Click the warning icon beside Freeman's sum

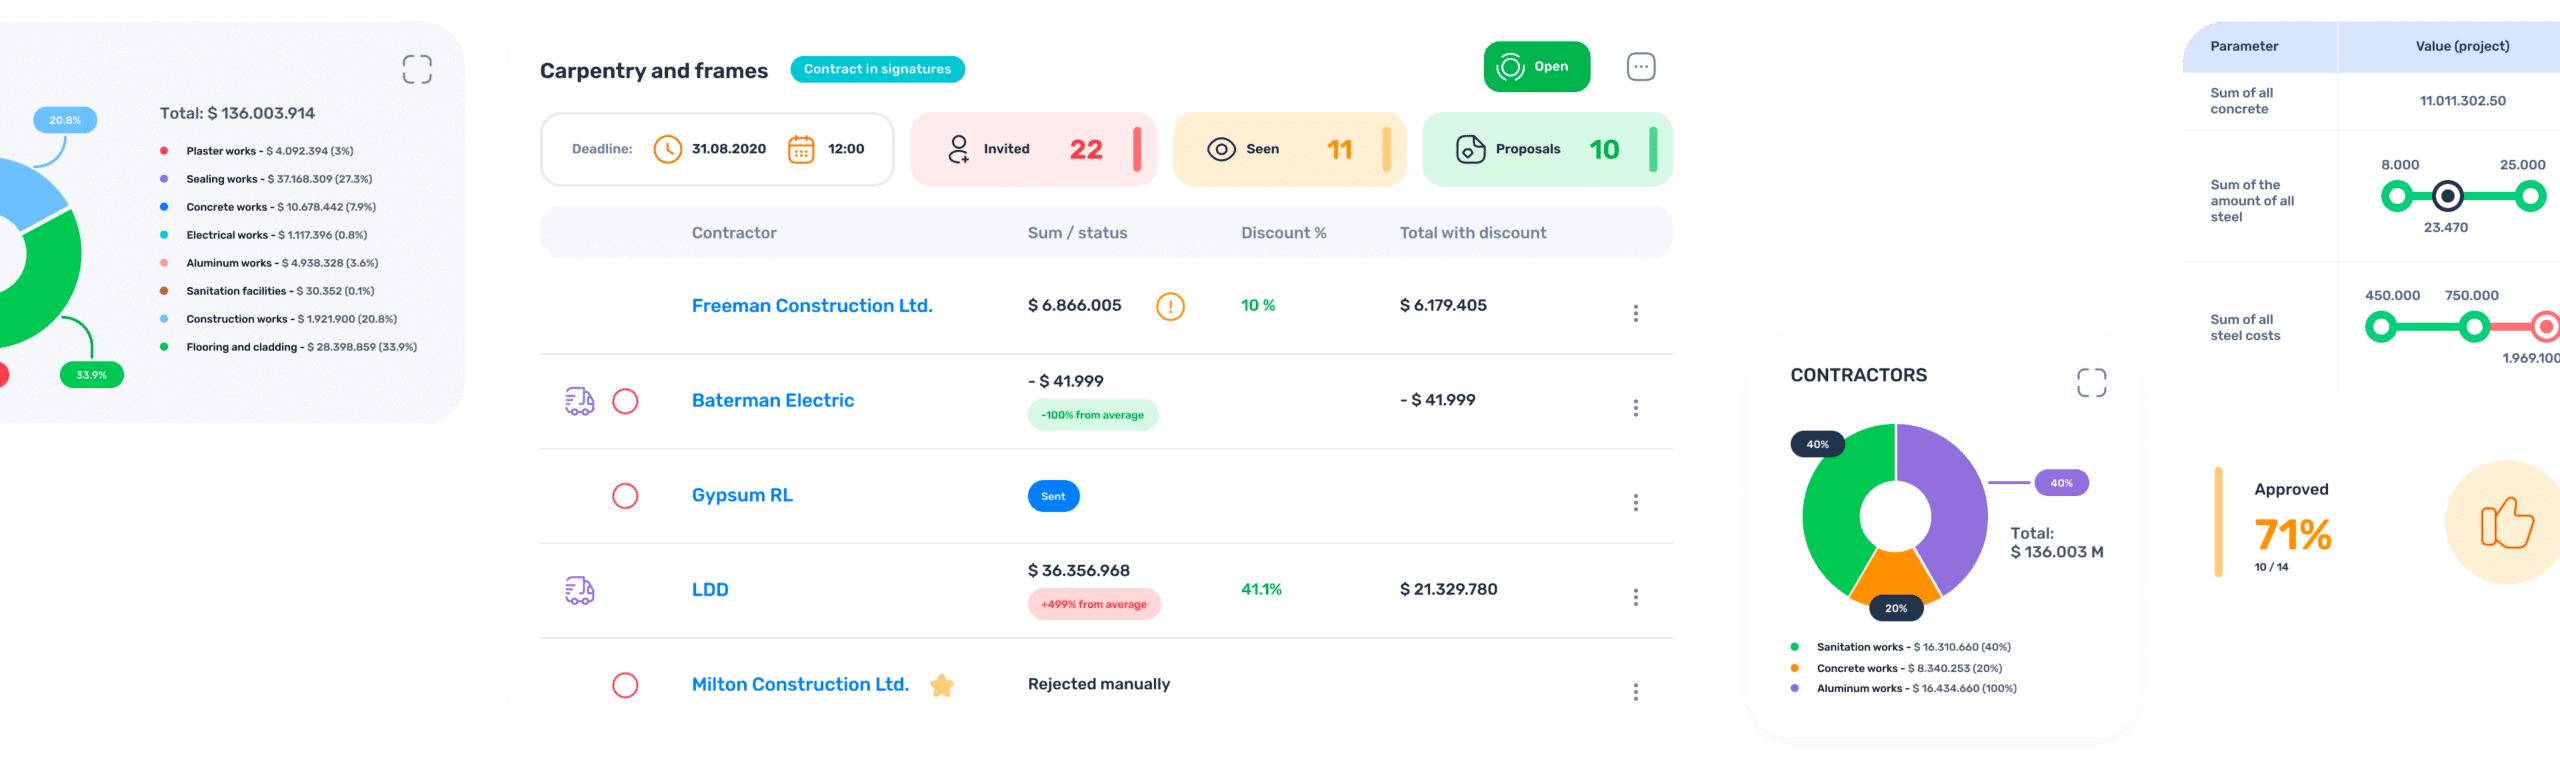(1169, 306)
